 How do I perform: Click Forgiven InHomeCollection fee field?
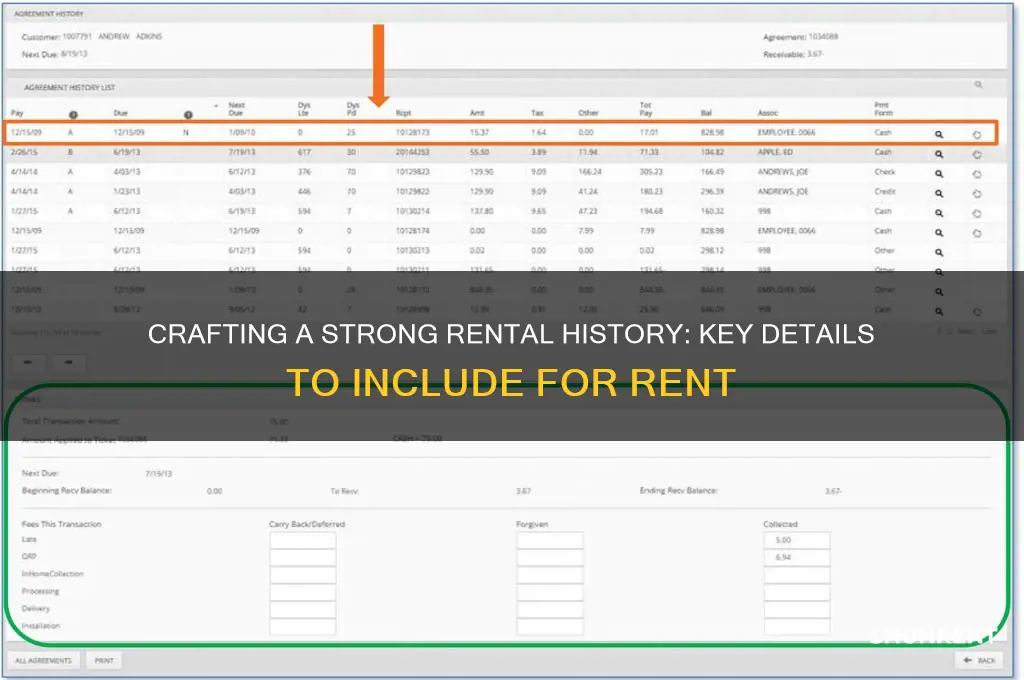click(550, 575)
